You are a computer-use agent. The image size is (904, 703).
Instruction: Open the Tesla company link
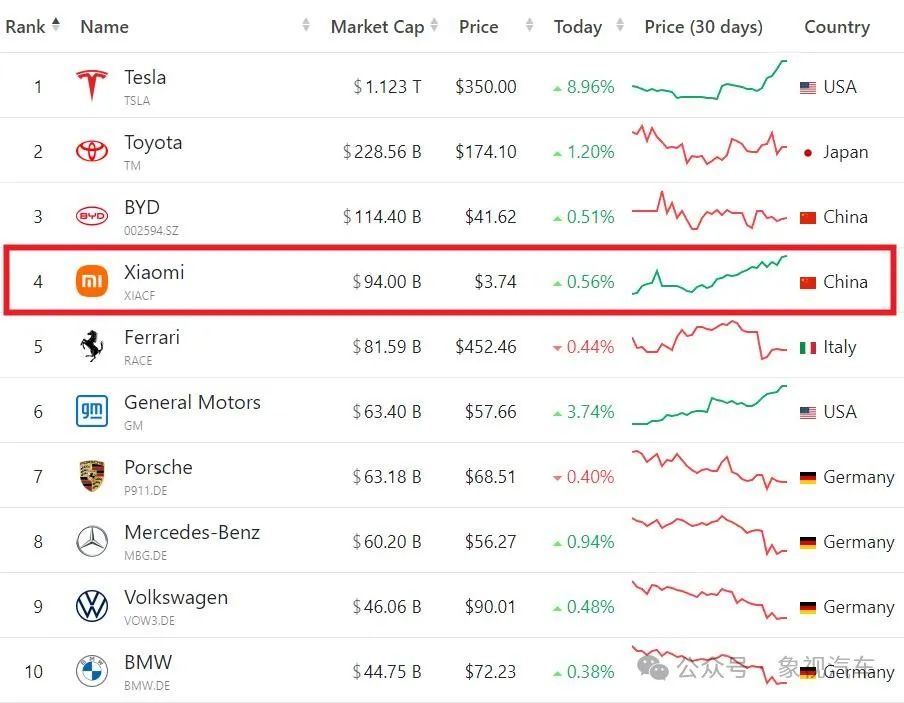(x=145, y=77)
